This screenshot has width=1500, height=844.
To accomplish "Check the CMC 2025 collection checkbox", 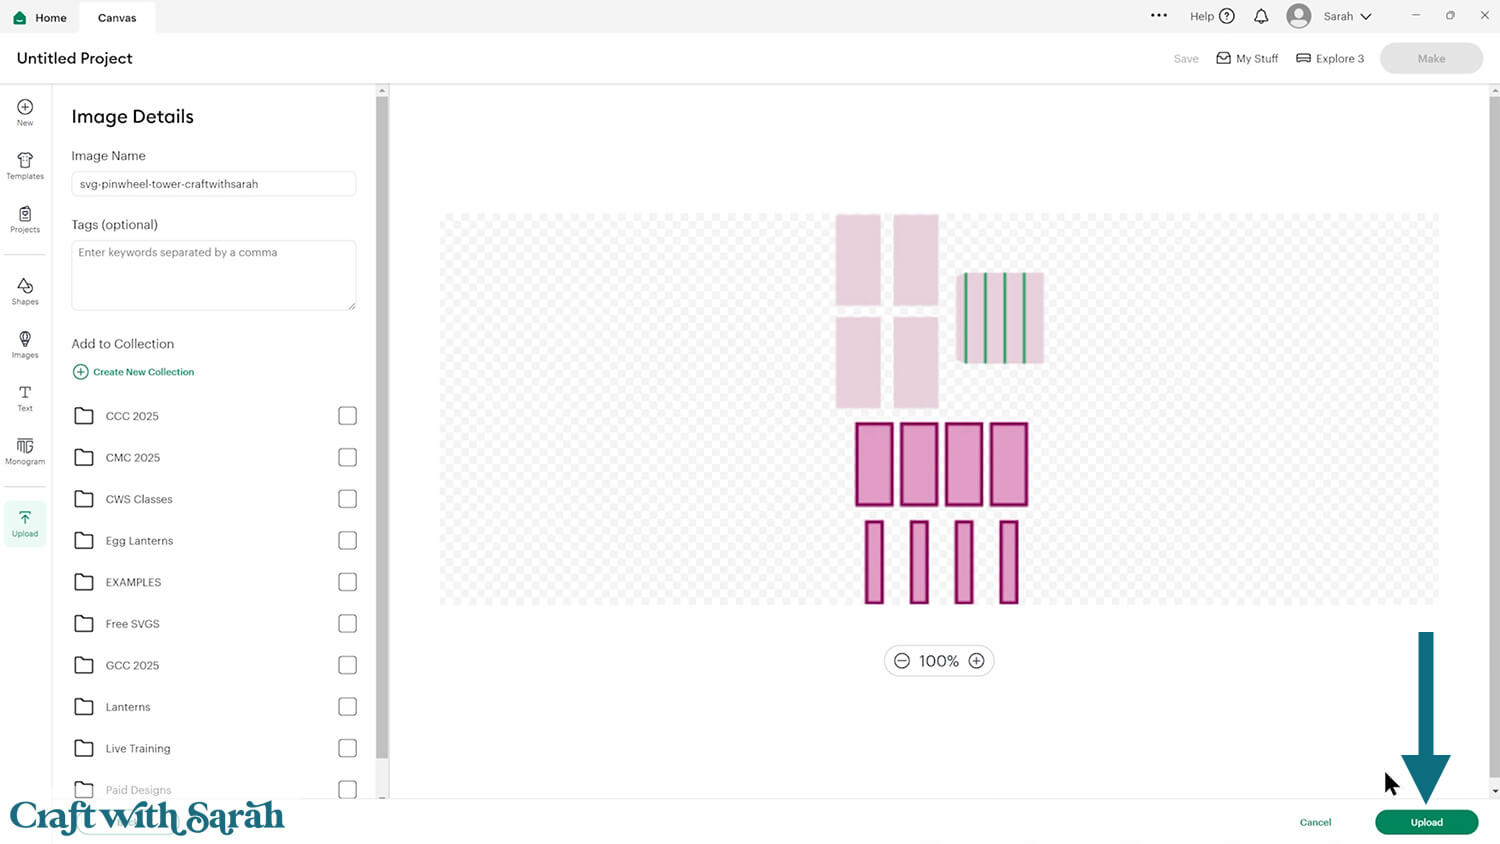I will 347,458.
